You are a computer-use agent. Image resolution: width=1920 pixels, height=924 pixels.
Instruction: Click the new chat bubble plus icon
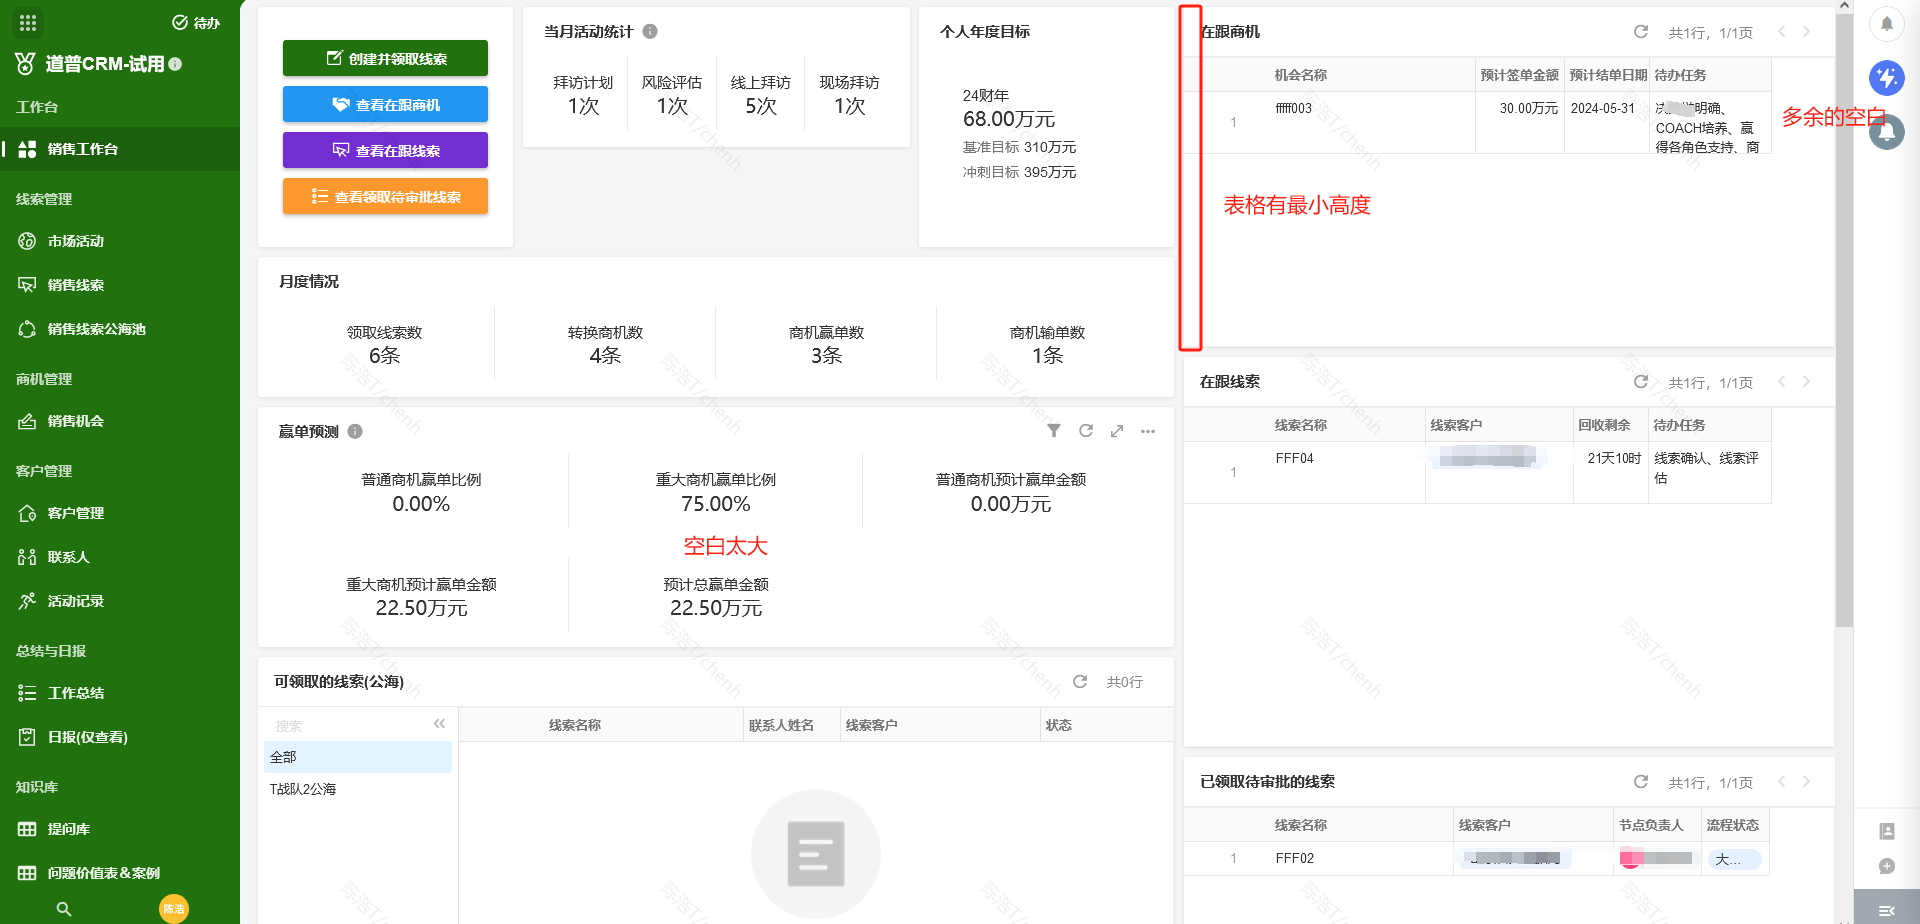point(1887,866)
